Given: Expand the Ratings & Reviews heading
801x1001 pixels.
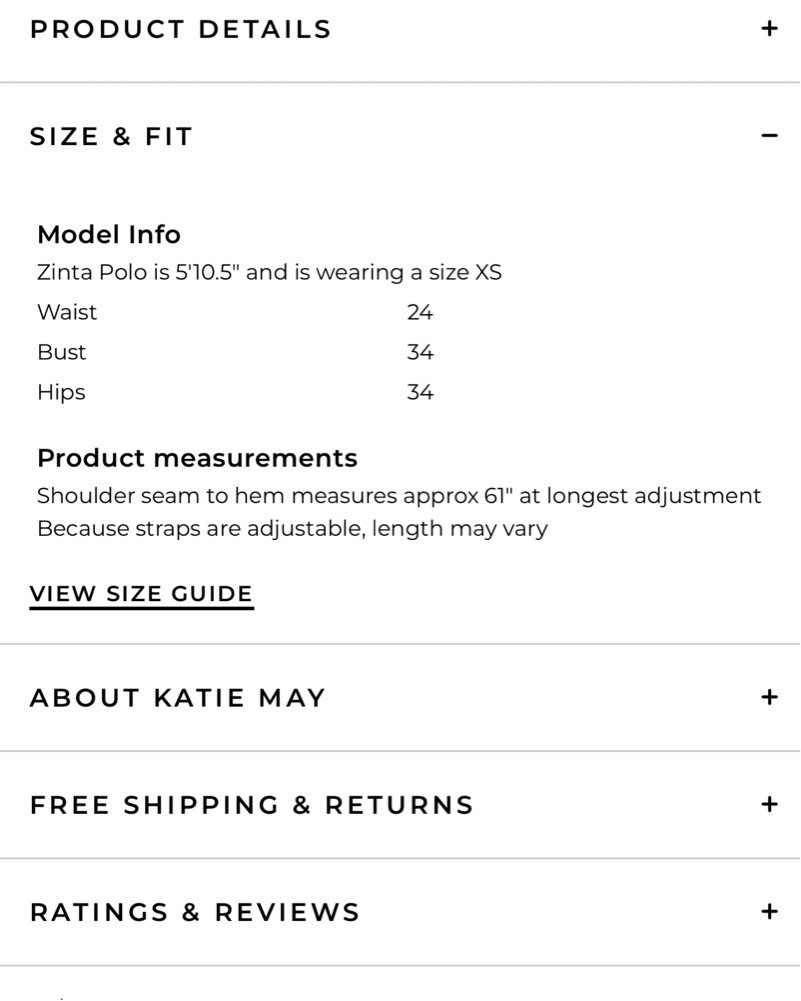Looking at the screenshot, I should [195, 912].
